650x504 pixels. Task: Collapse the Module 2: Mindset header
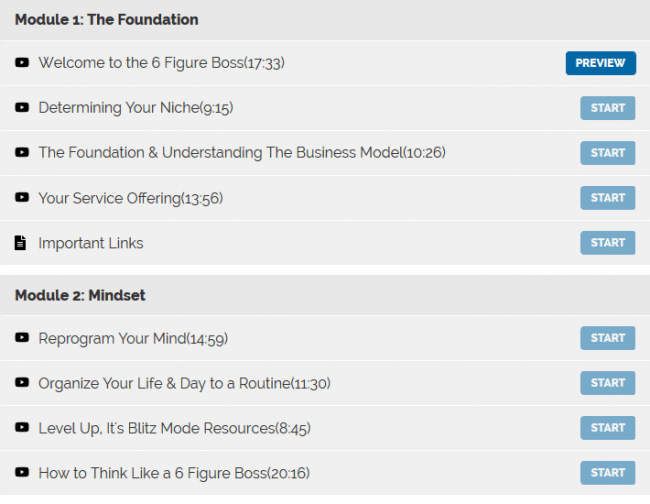click(x=81, y=296)
